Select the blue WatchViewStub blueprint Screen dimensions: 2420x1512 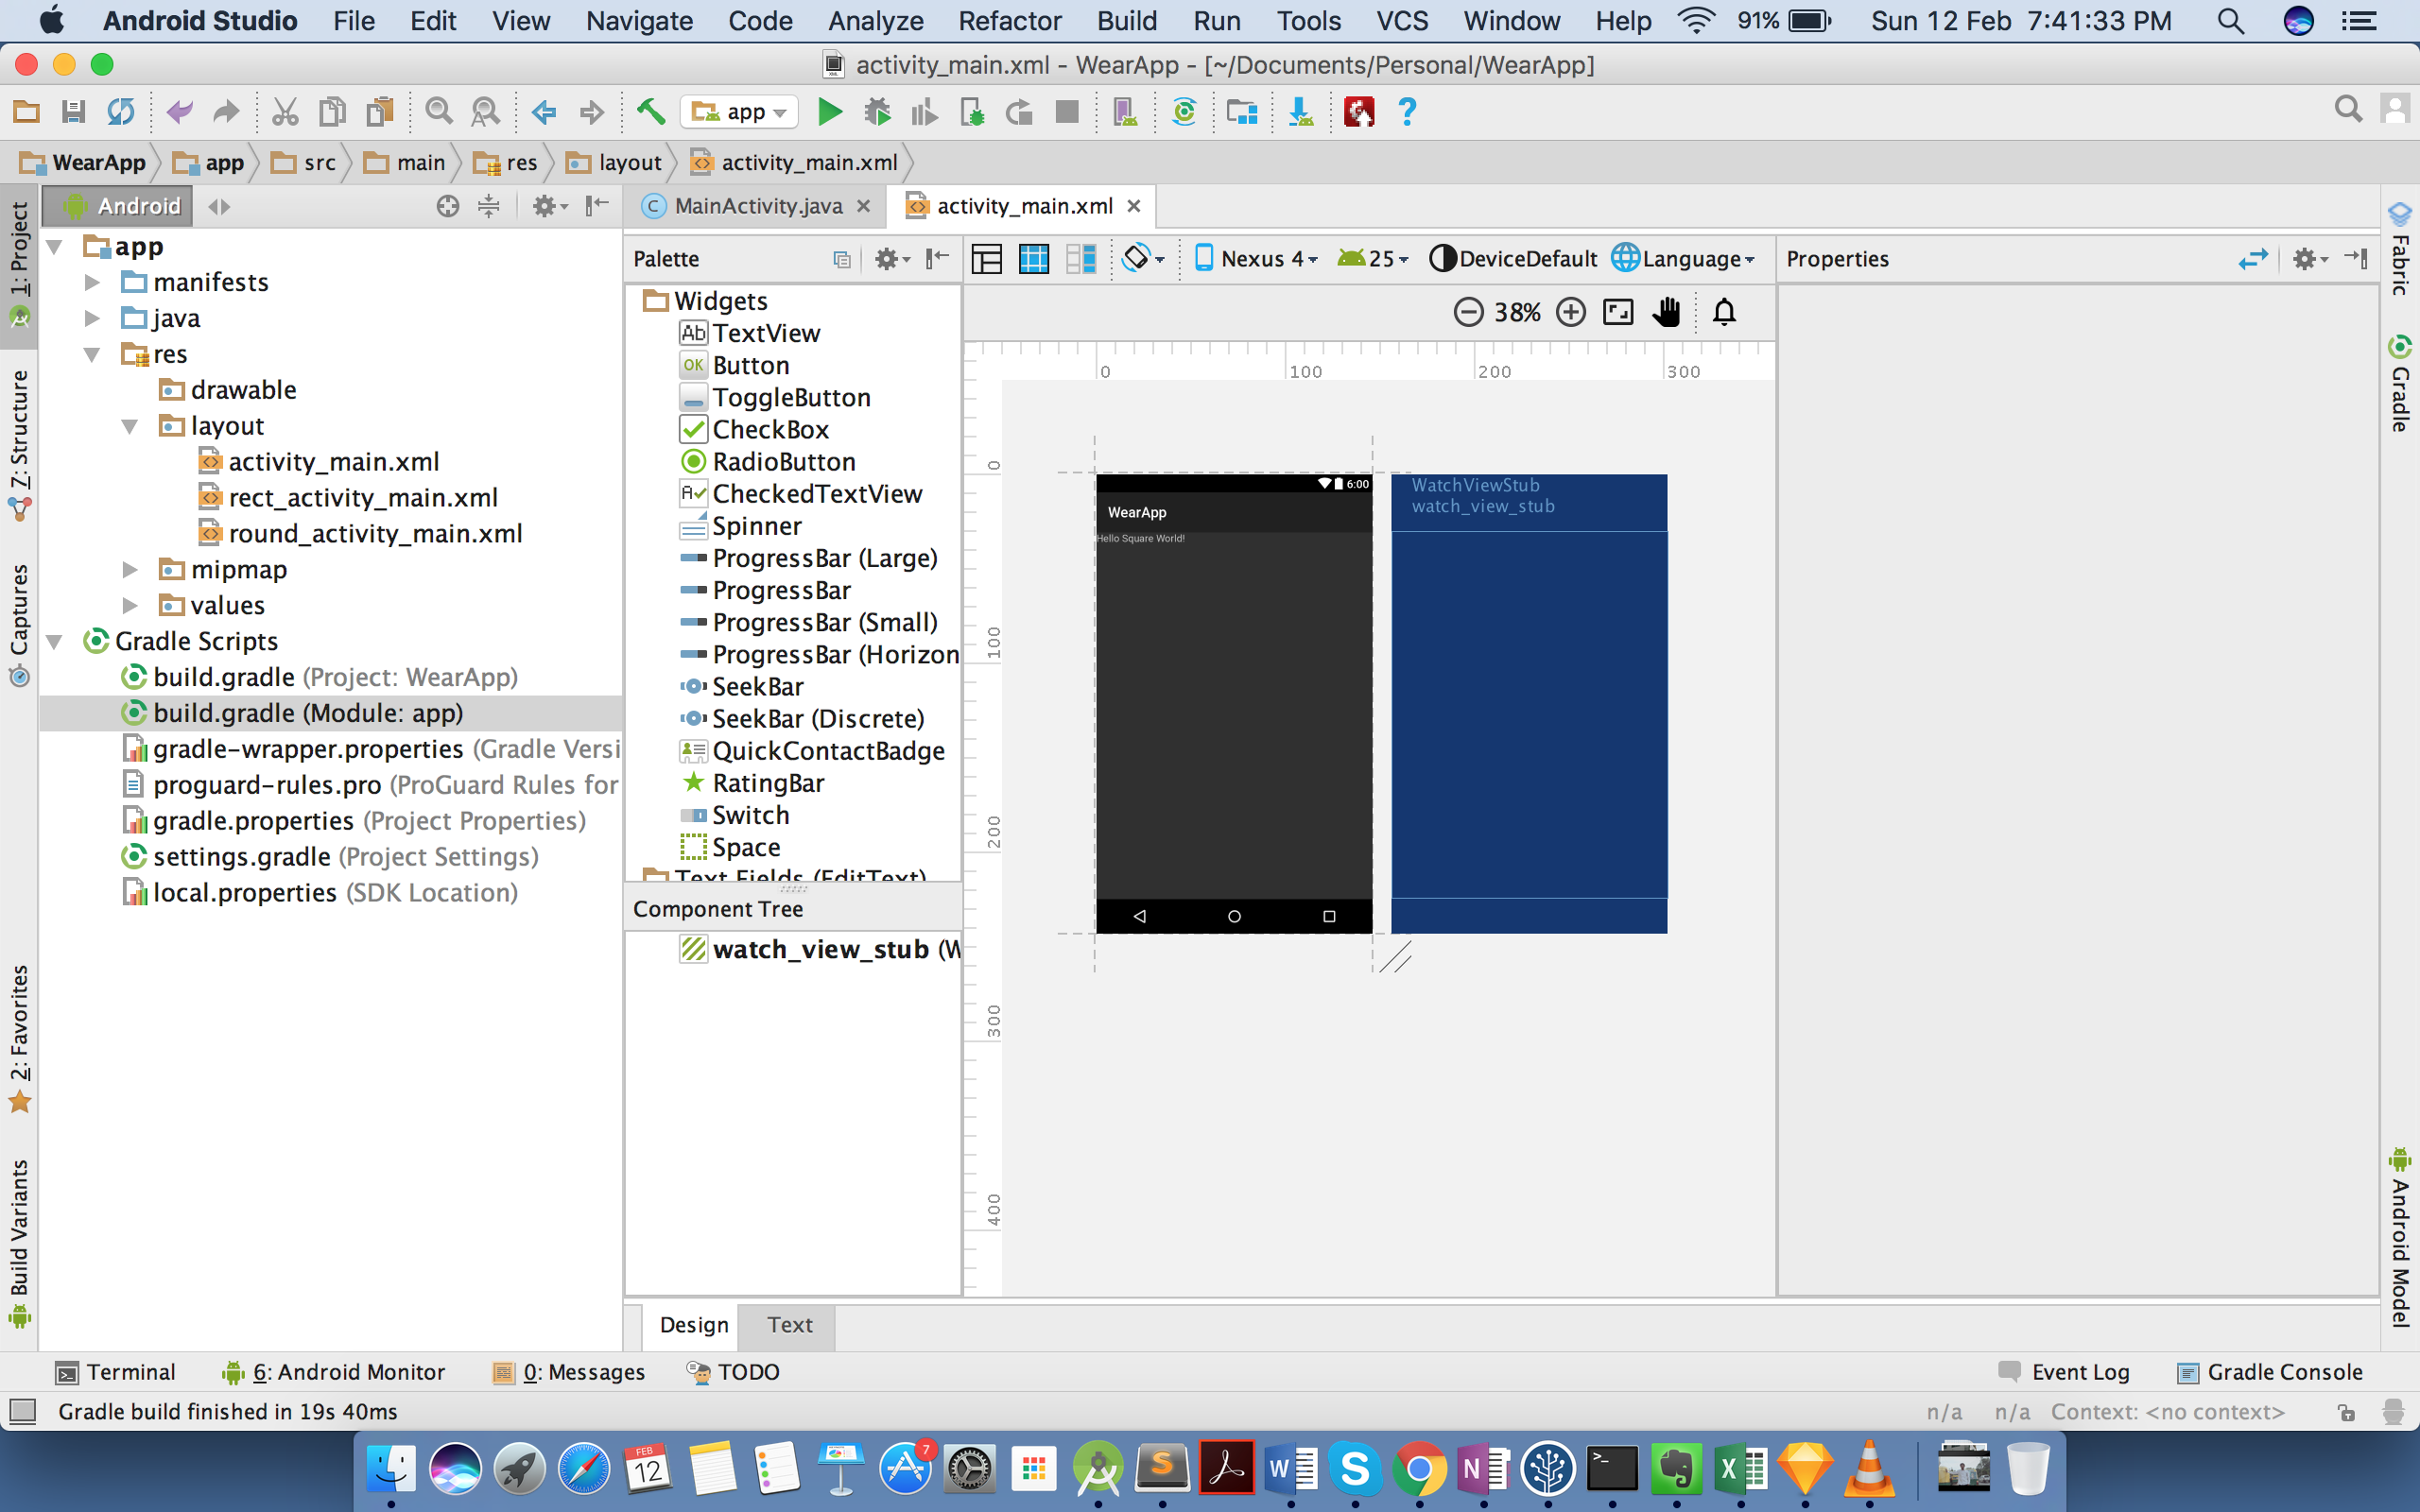[1529, 703]
